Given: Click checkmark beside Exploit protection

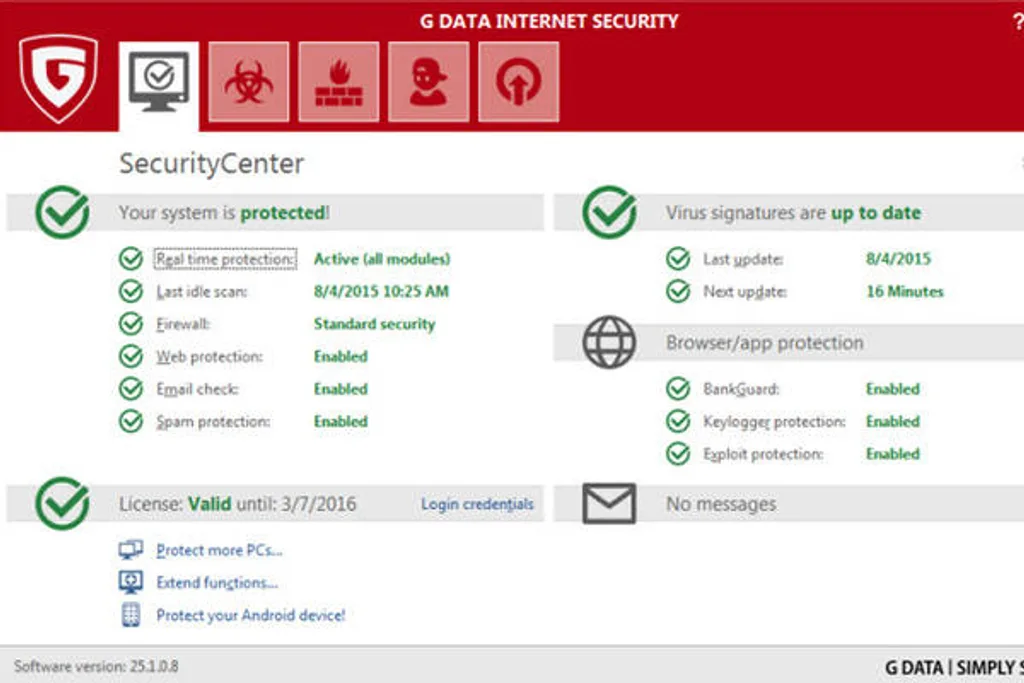Looking at the screenshot, I should (x=678, y=454).
